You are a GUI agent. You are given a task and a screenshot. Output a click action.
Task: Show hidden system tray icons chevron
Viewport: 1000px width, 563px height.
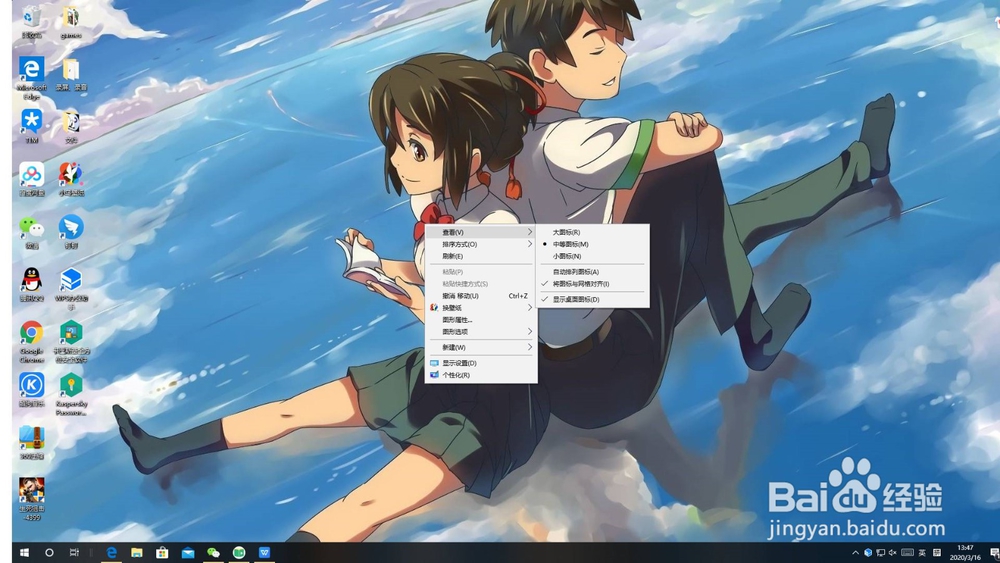(855, 552)
